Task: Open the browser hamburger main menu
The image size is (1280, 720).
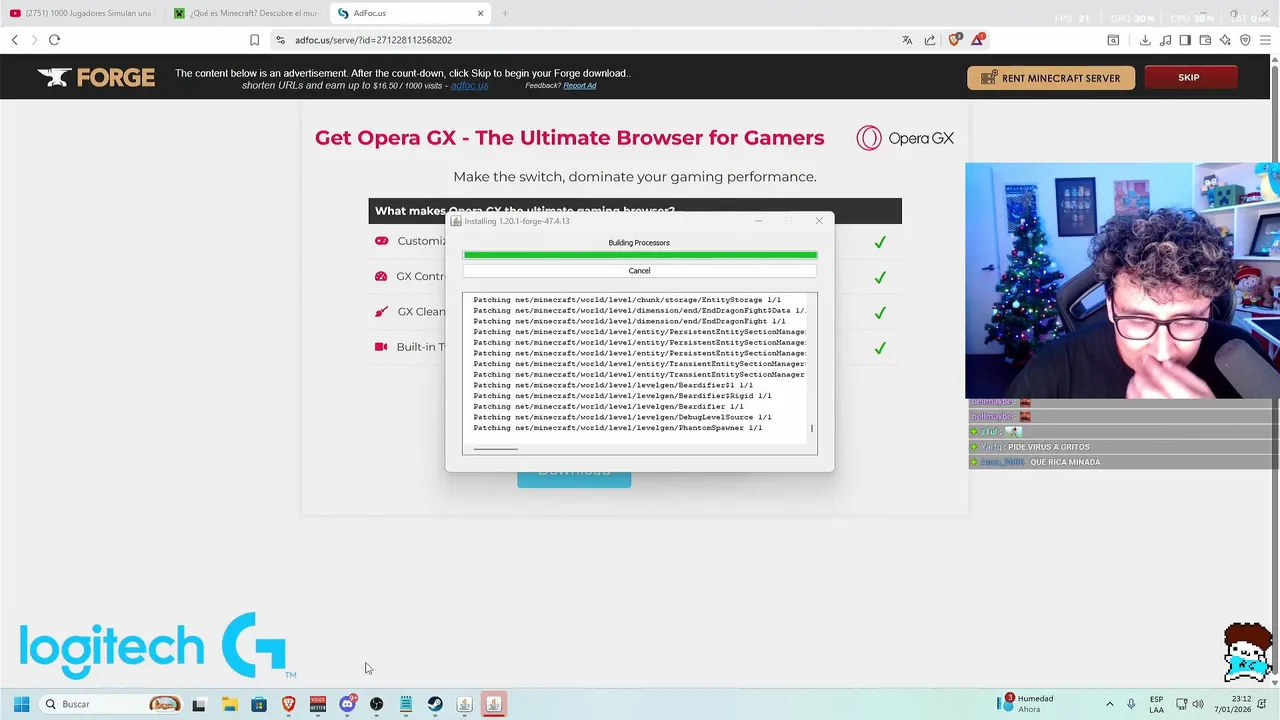Action: tap(1266, 40)
